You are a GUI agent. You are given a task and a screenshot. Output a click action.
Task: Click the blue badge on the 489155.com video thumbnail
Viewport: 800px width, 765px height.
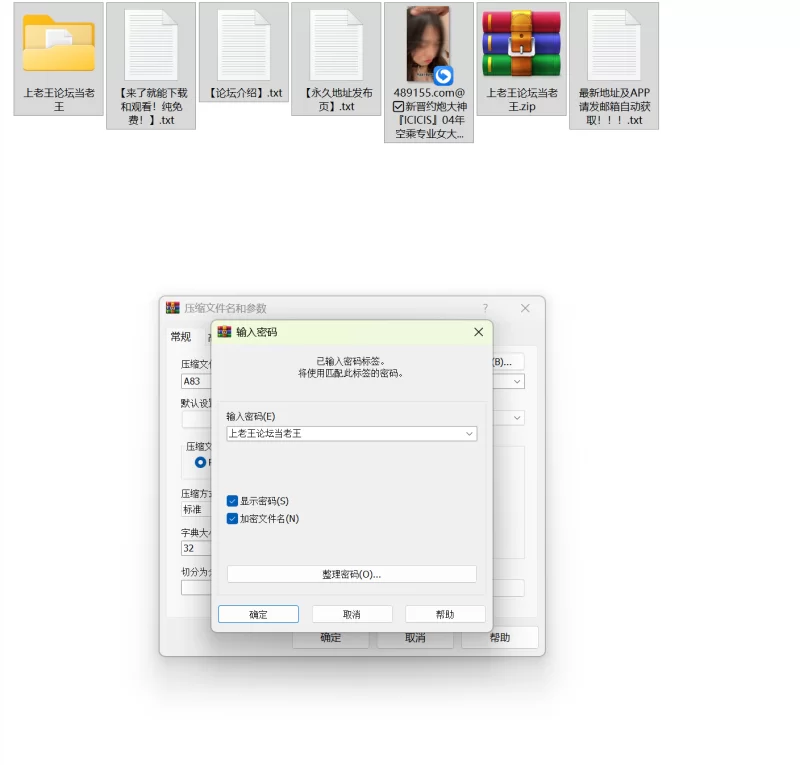point(443,76)
